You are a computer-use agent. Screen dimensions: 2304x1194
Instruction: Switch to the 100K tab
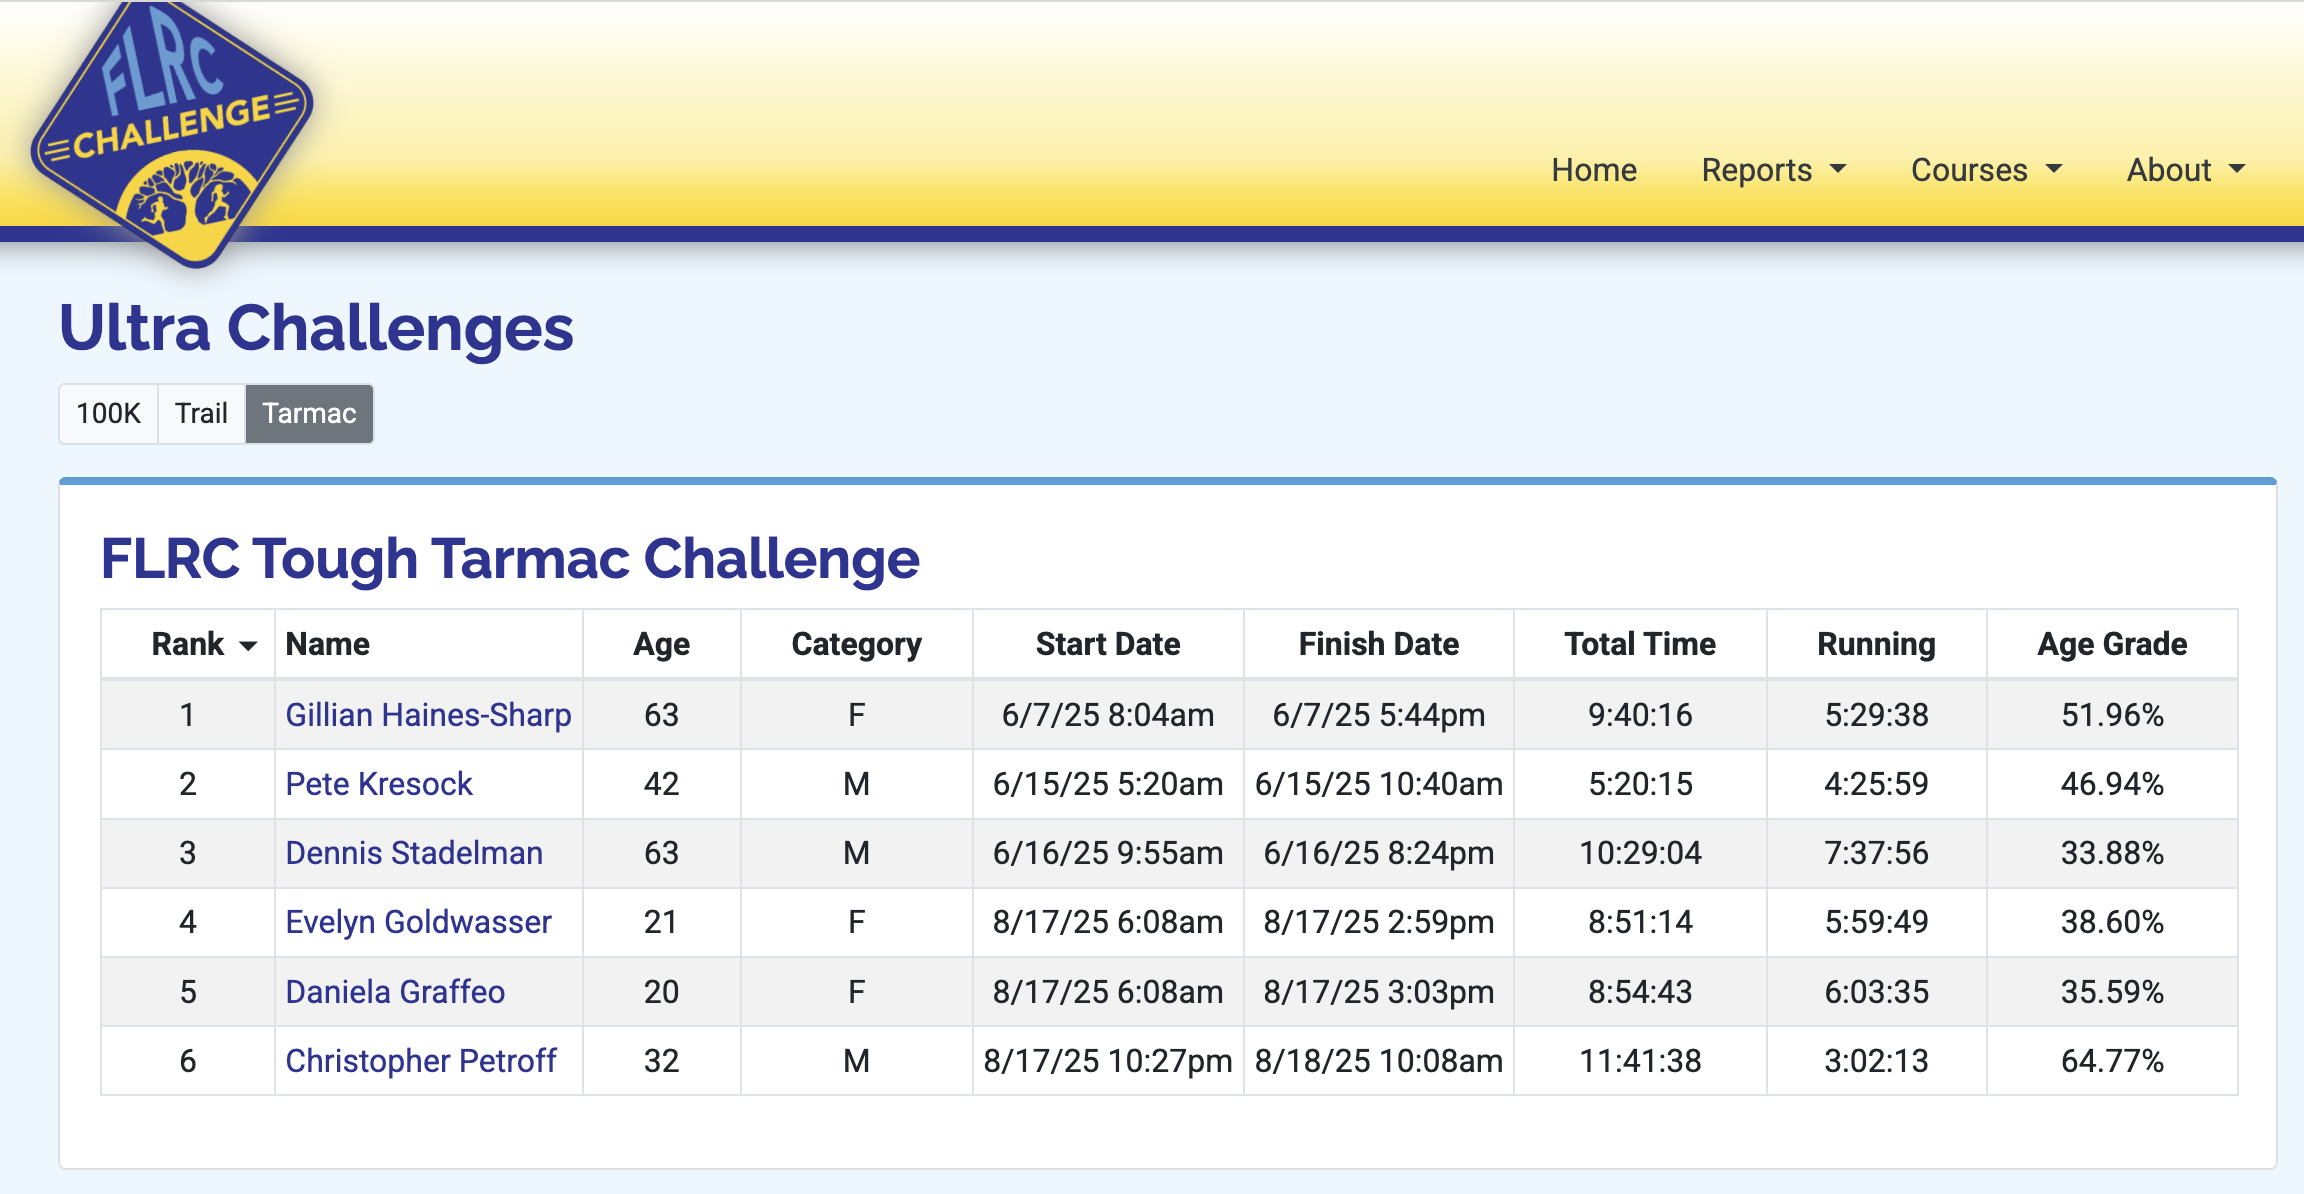point(108,413)
